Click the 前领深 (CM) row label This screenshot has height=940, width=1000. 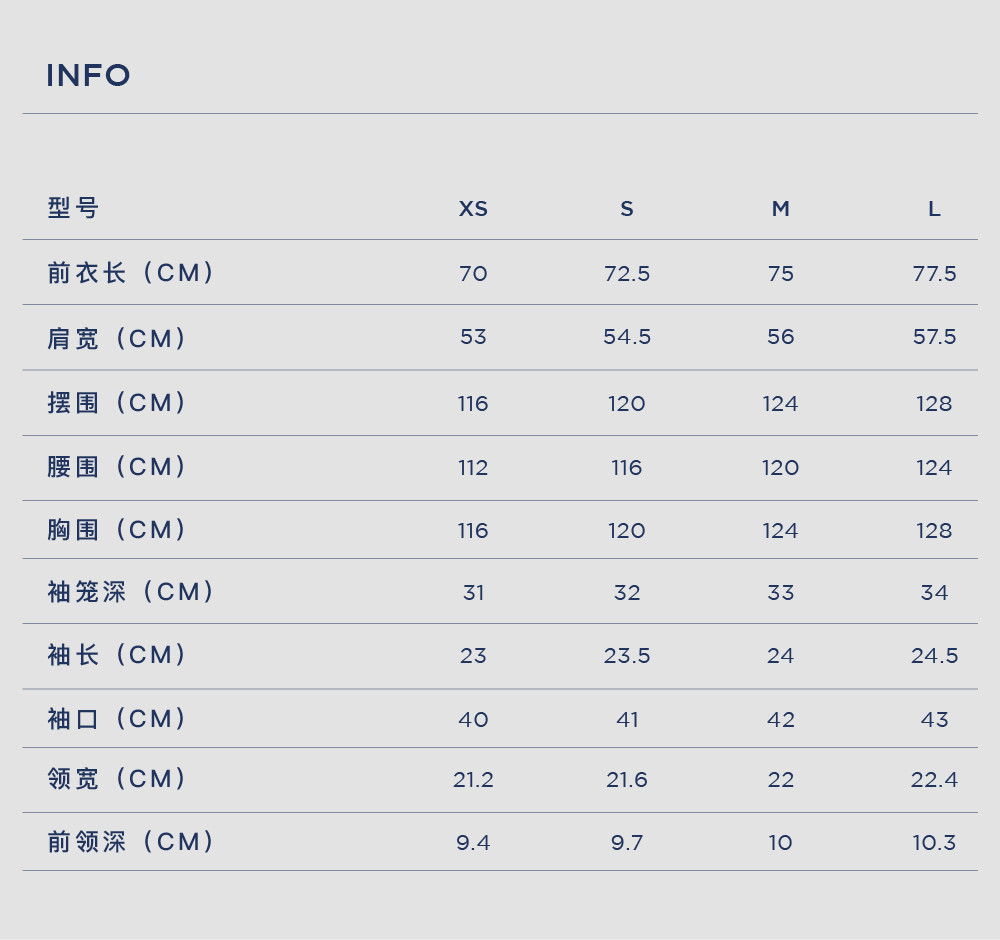131,842
